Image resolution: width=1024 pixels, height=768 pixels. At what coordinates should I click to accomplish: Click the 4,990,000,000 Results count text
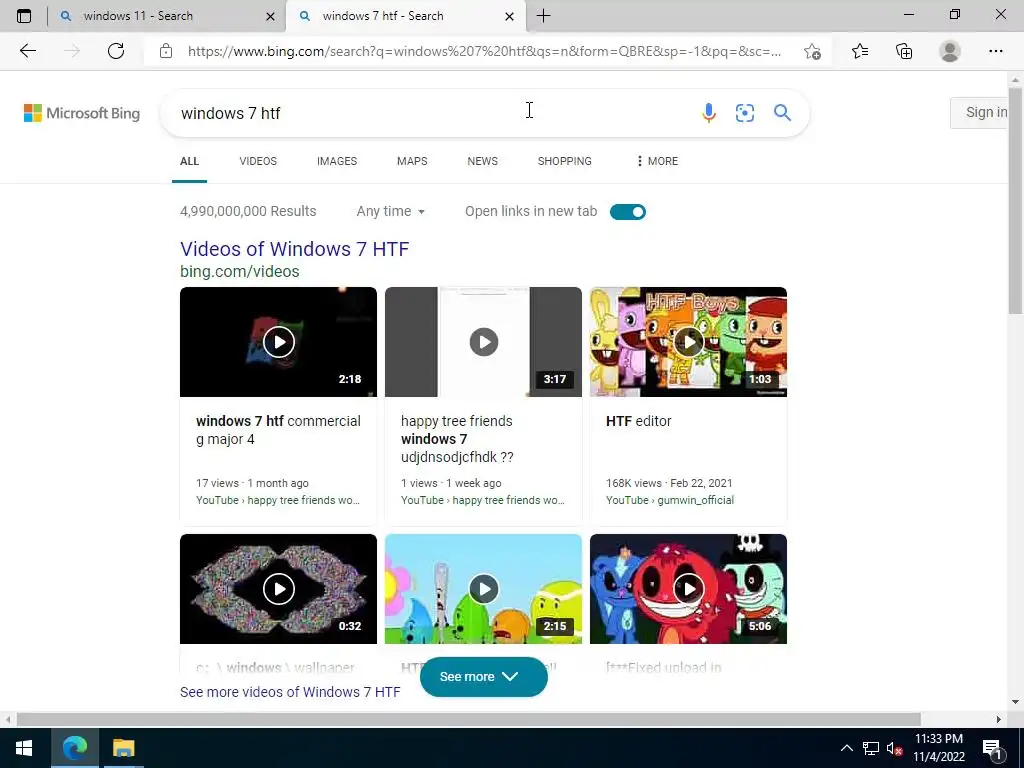point(248,212)
